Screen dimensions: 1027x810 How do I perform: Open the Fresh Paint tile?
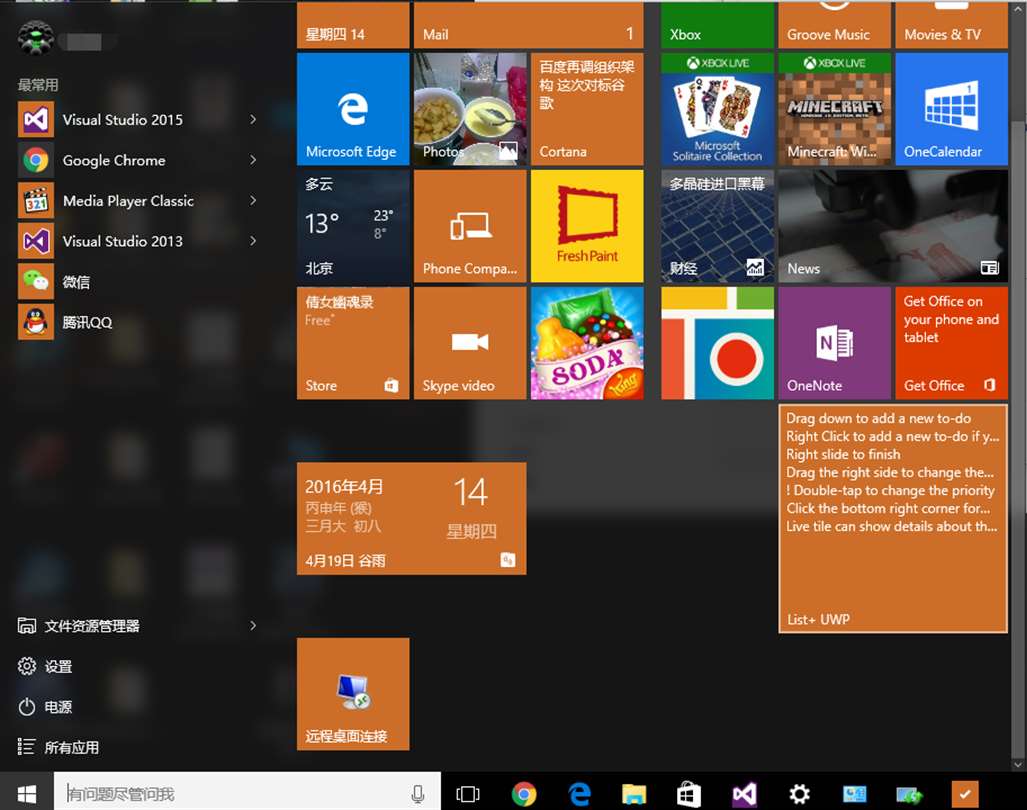[587, 226]
